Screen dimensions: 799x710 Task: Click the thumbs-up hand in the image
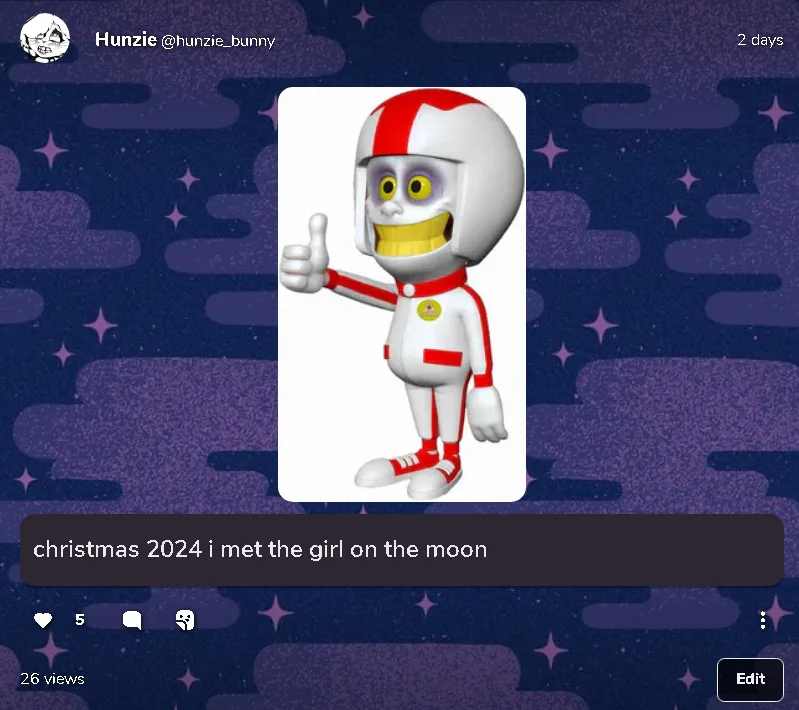tap(305, 255)
